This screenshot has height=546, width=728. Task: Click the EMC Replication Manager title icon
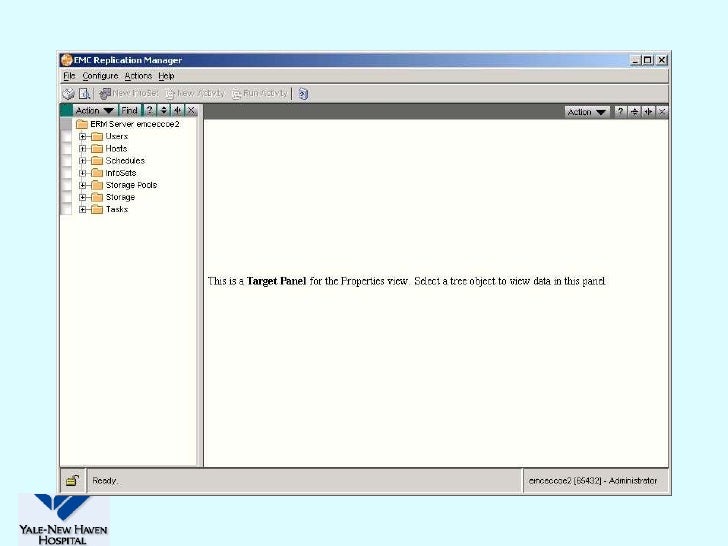[67, 60]
